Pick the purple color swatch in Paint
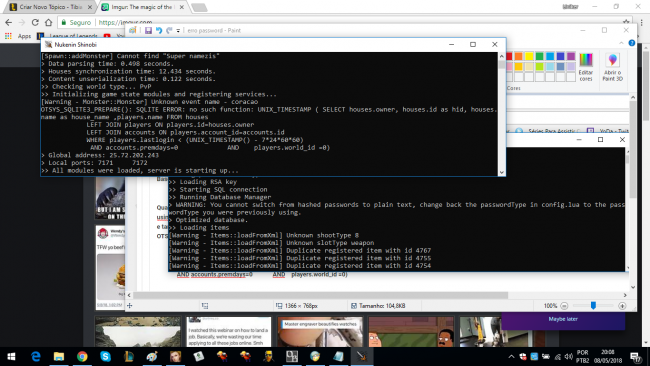Viewport: 650px width, 366px height. pyautogui.click(x=571, y=56)
